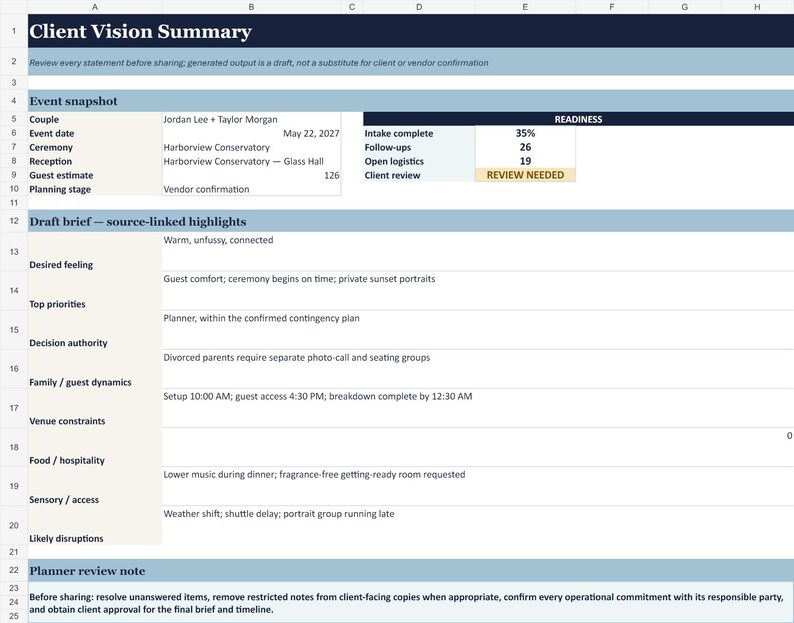Viewport: 794px width, 623px height.
Task: Select the Decision authority label cell
Action: [x=95, y=330]
